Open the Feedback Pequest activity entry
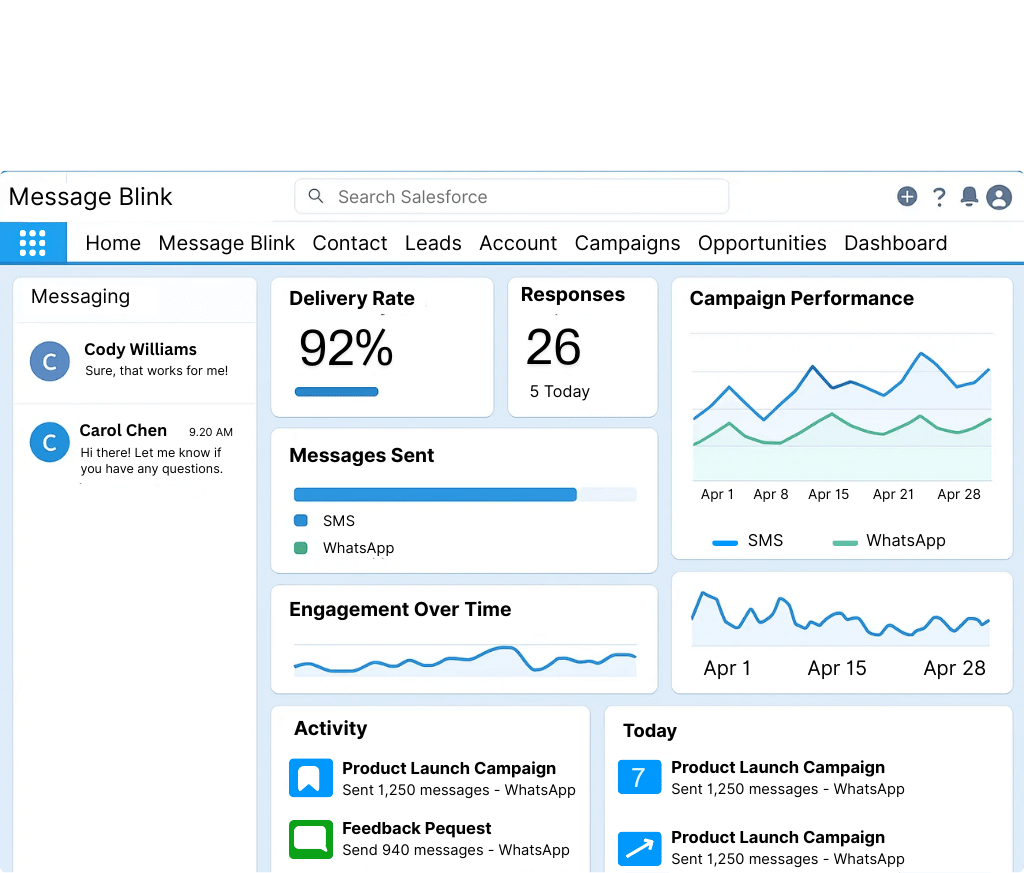The width and height of the screenshot is (1024, 873). click(x=417, y=829)
